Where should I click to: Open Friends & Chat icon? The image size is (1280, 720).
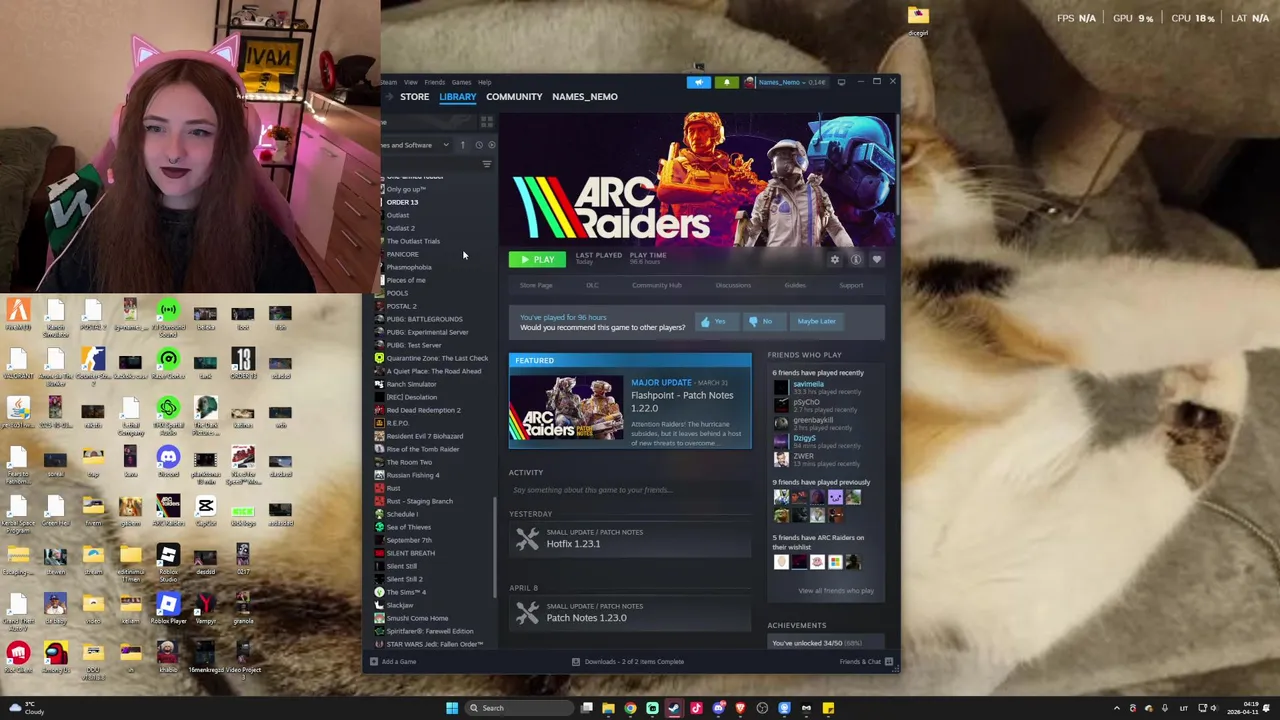[888, 661]
